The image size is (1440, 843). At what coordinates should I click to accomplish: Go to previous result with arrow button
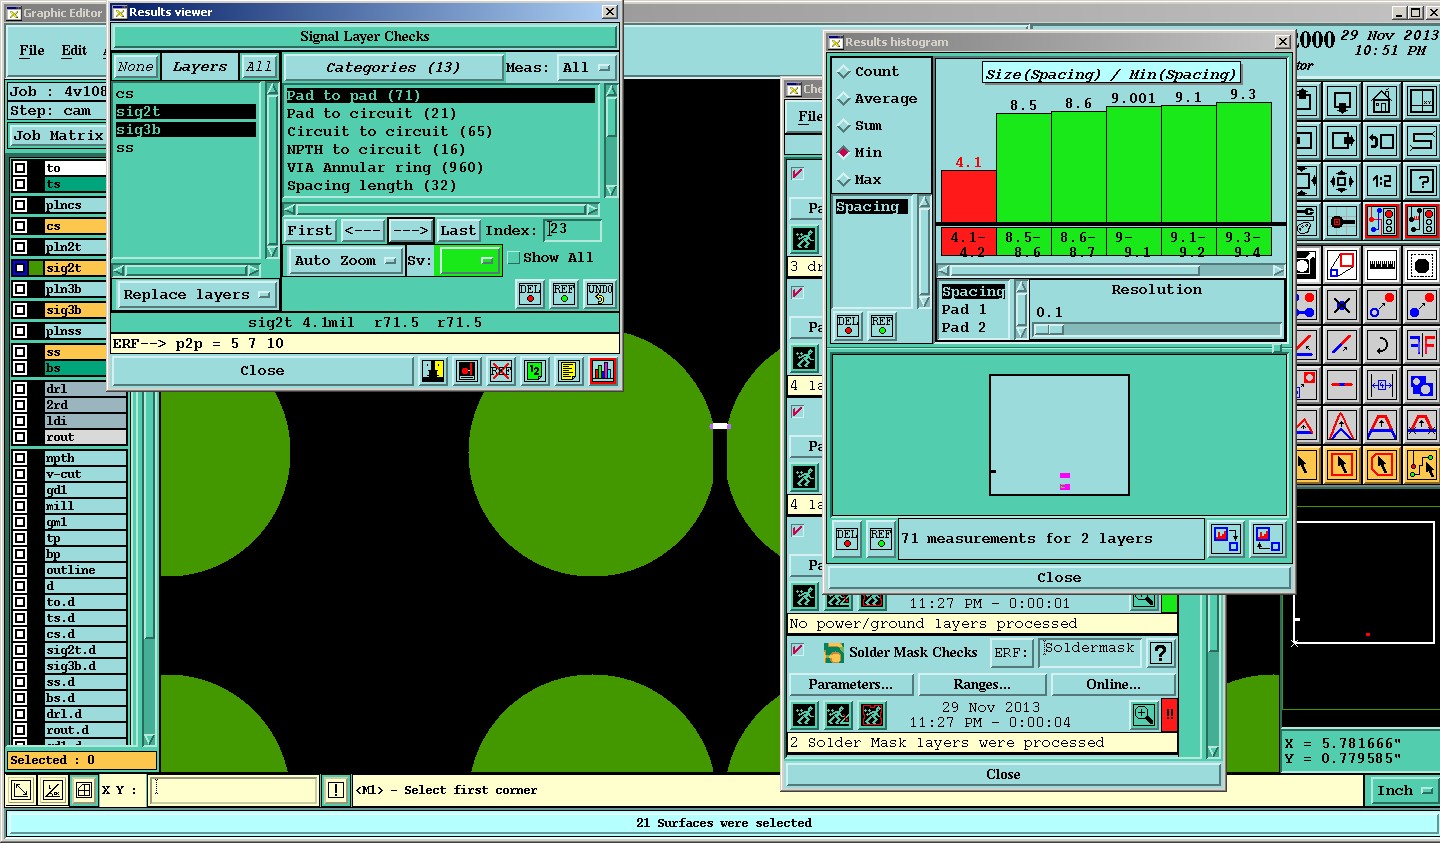pyautogui.click(x=362, y=230)
